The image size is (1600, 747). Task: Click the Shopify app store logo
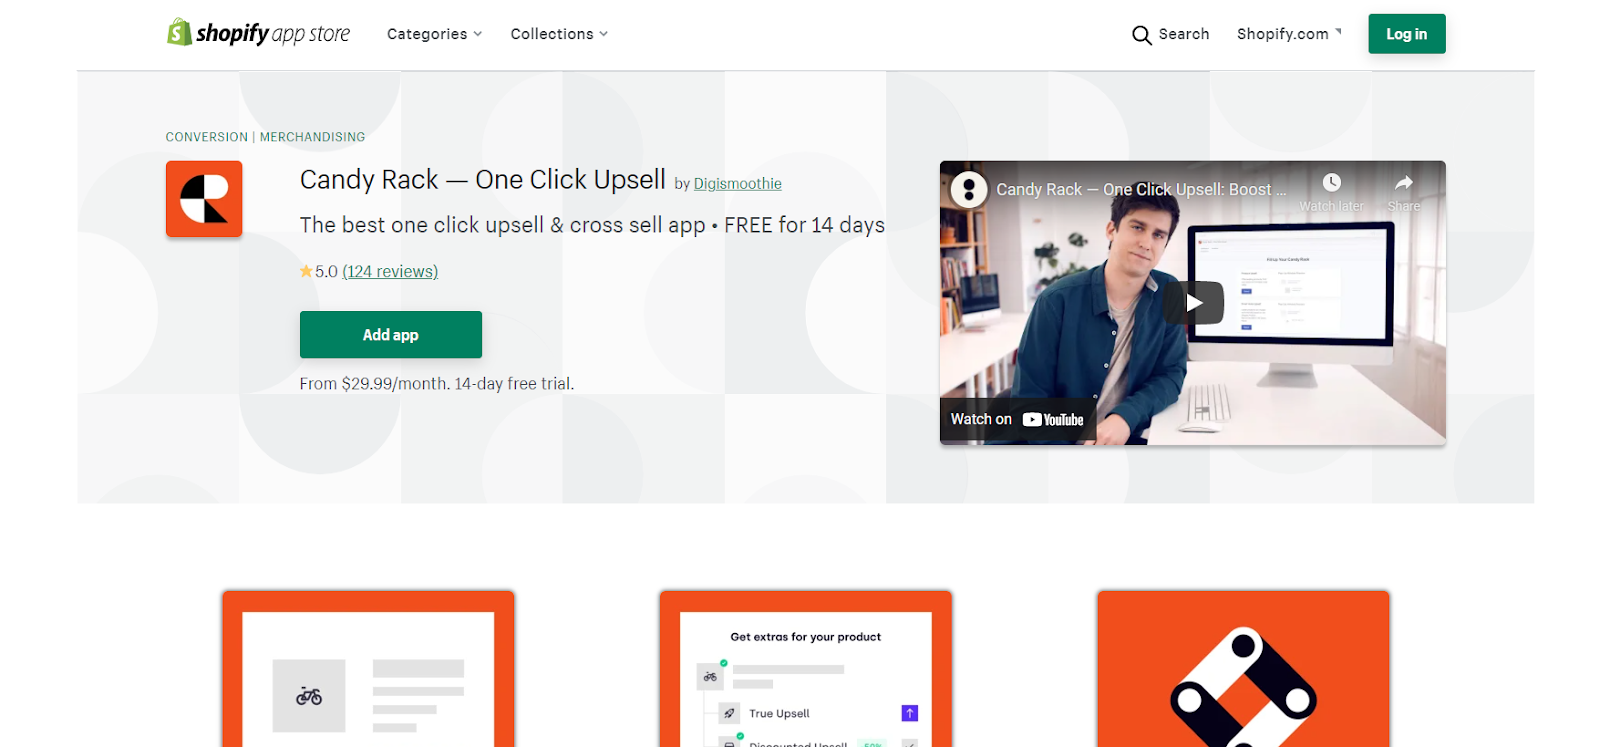[258, 33]
